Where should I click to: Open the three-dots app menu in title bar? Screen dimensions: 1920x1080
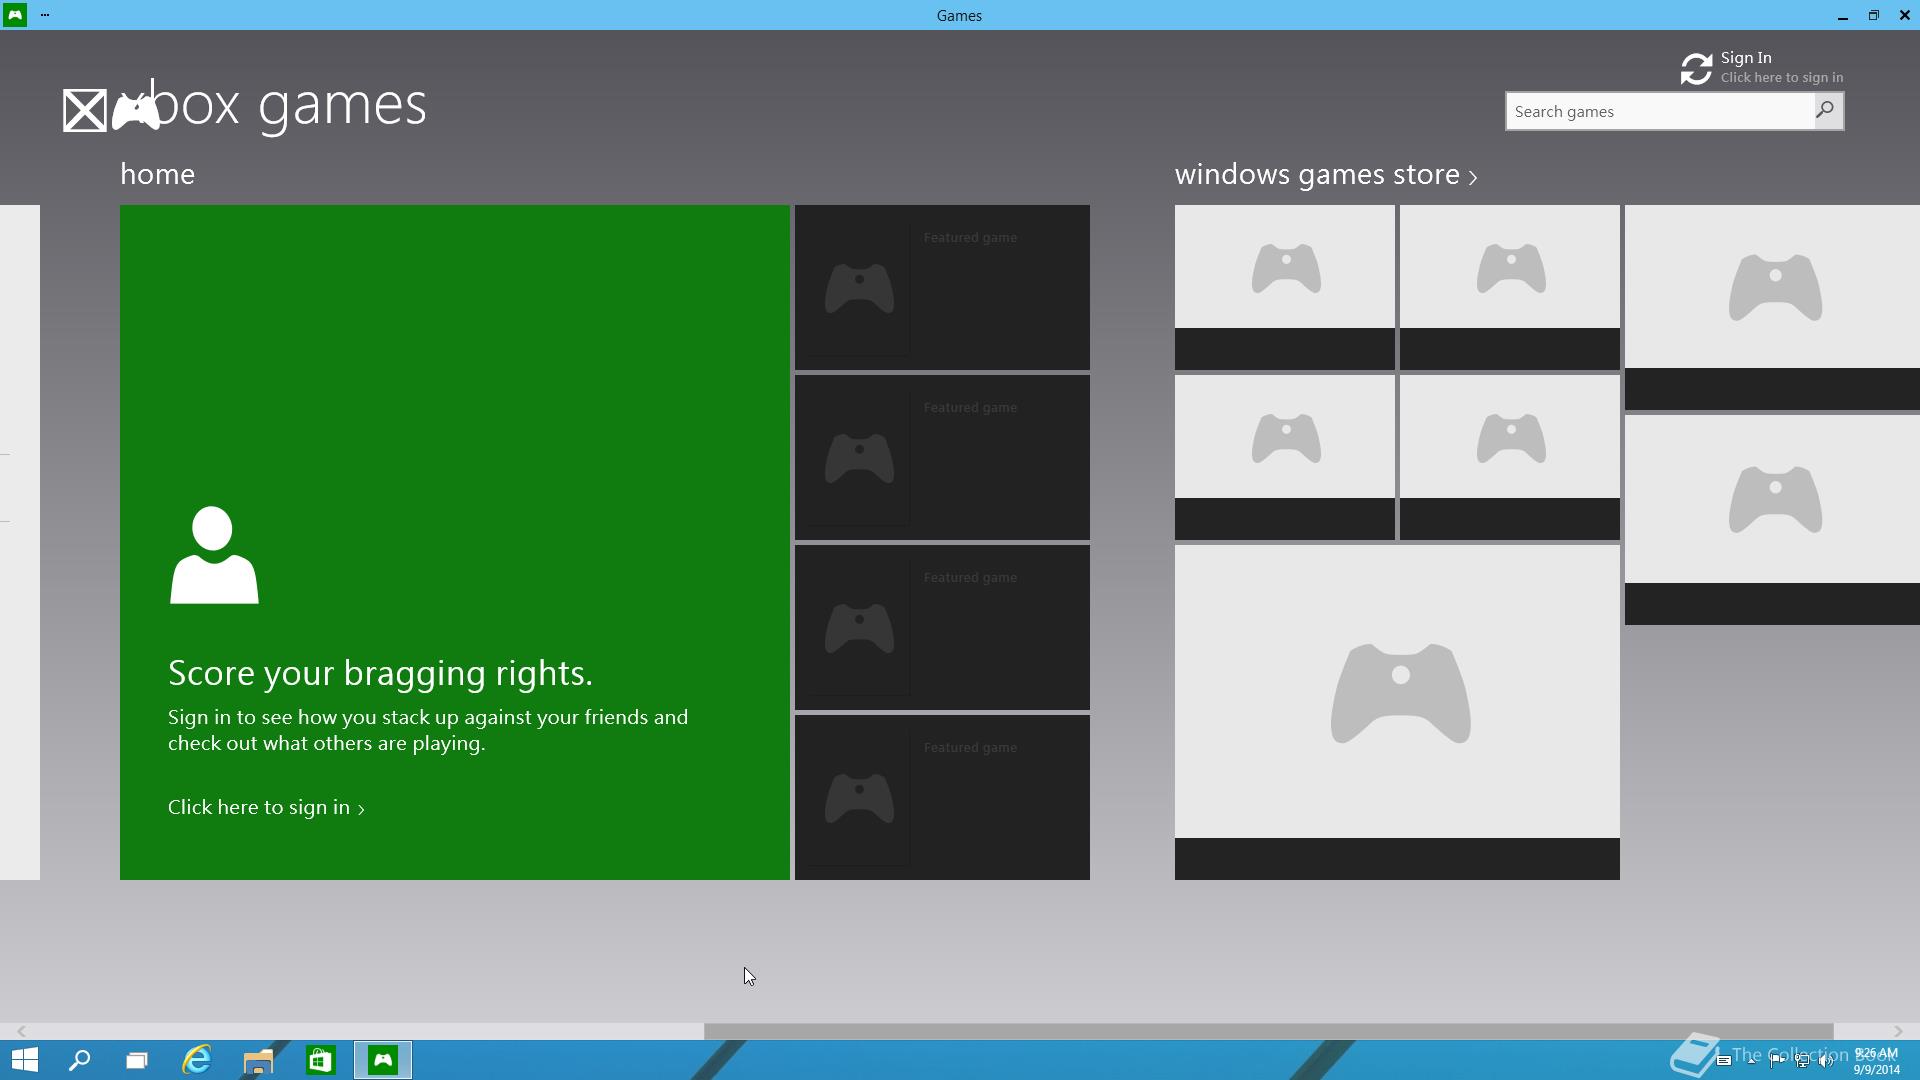(45, 15)
